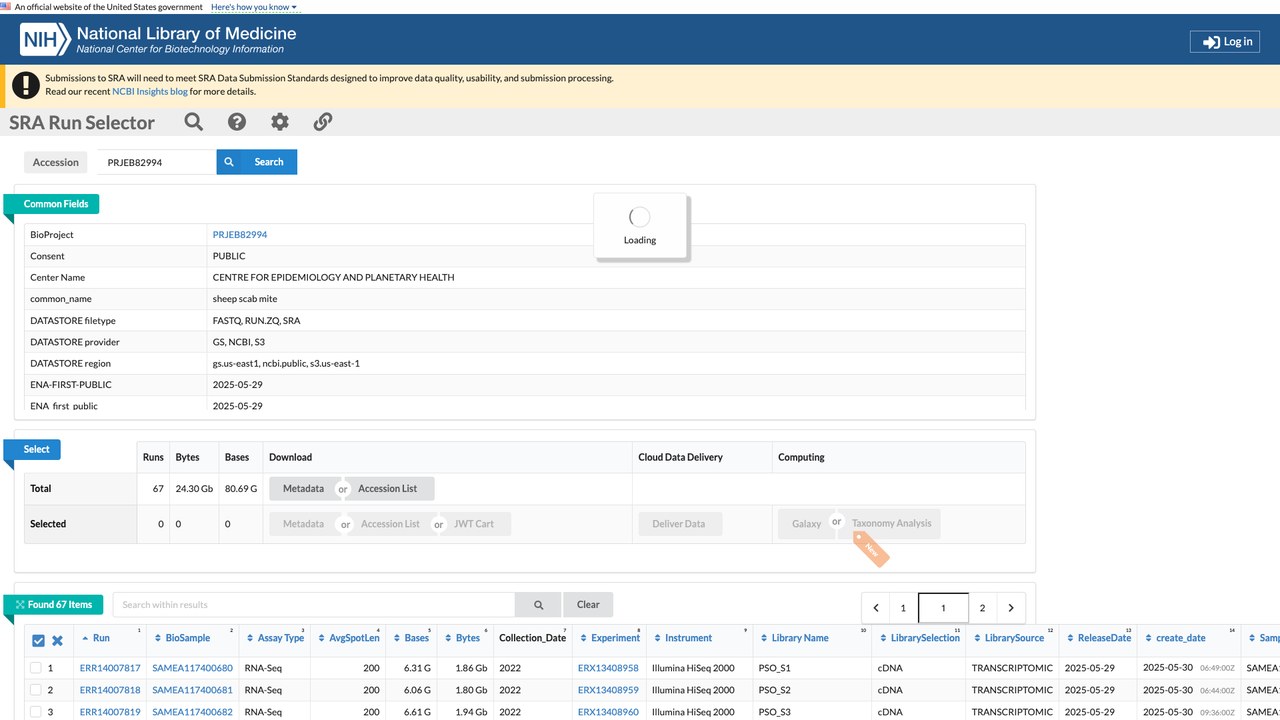The image size is (1280, 720).
Task: Click the Accession input field
Action: coord(156,162)
